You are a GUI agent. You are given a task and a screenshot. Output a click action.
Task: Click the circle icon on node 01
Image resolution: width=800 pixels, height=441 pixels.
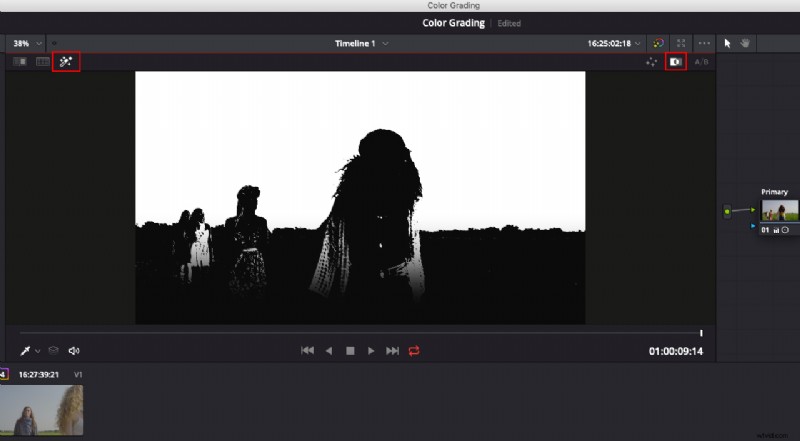pos(785,230)
